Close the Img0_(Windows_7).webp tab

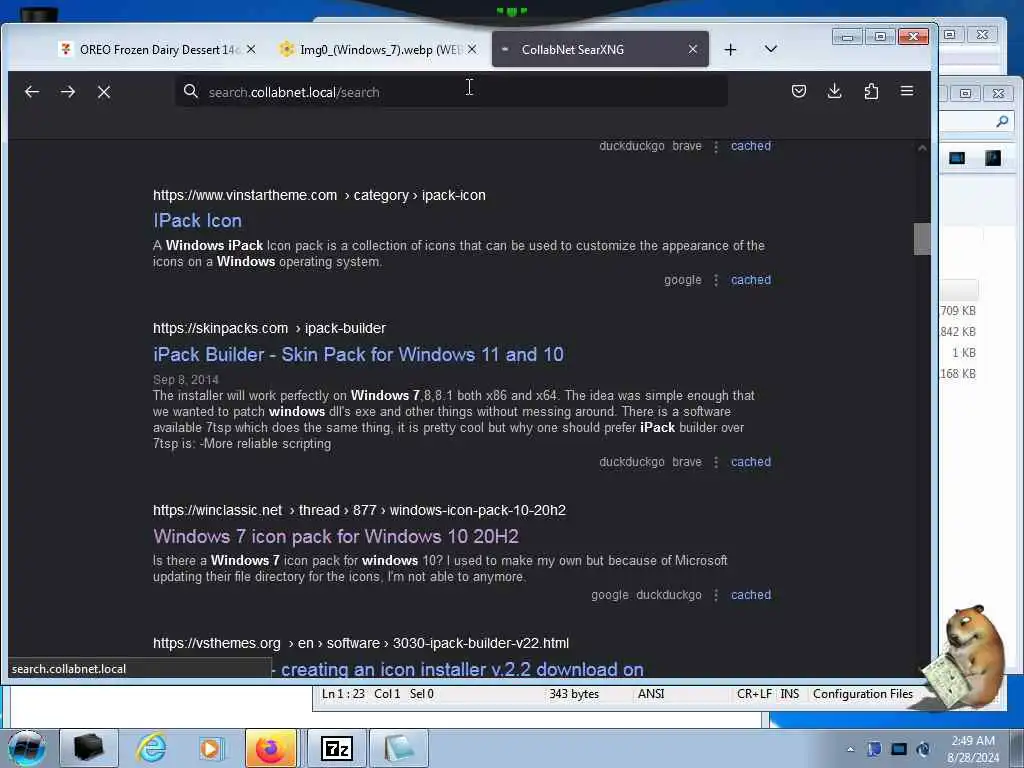472,49
